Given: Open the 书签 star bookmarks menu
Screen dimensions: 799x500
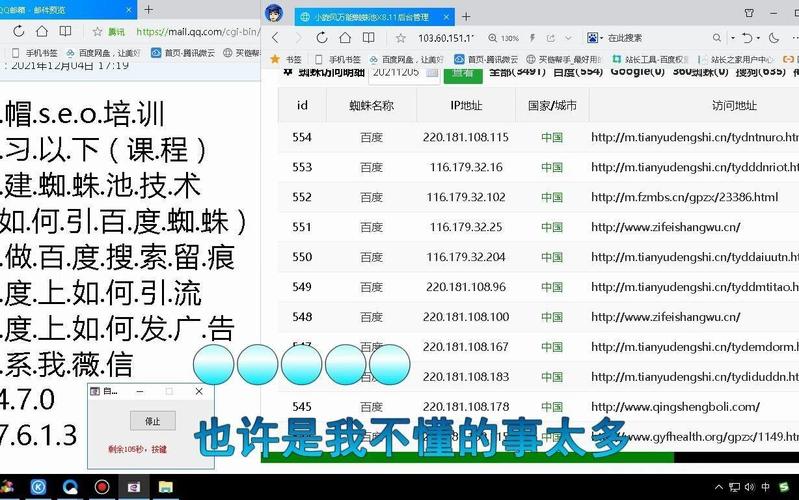Looking at the screenshot, I should 285,59.
